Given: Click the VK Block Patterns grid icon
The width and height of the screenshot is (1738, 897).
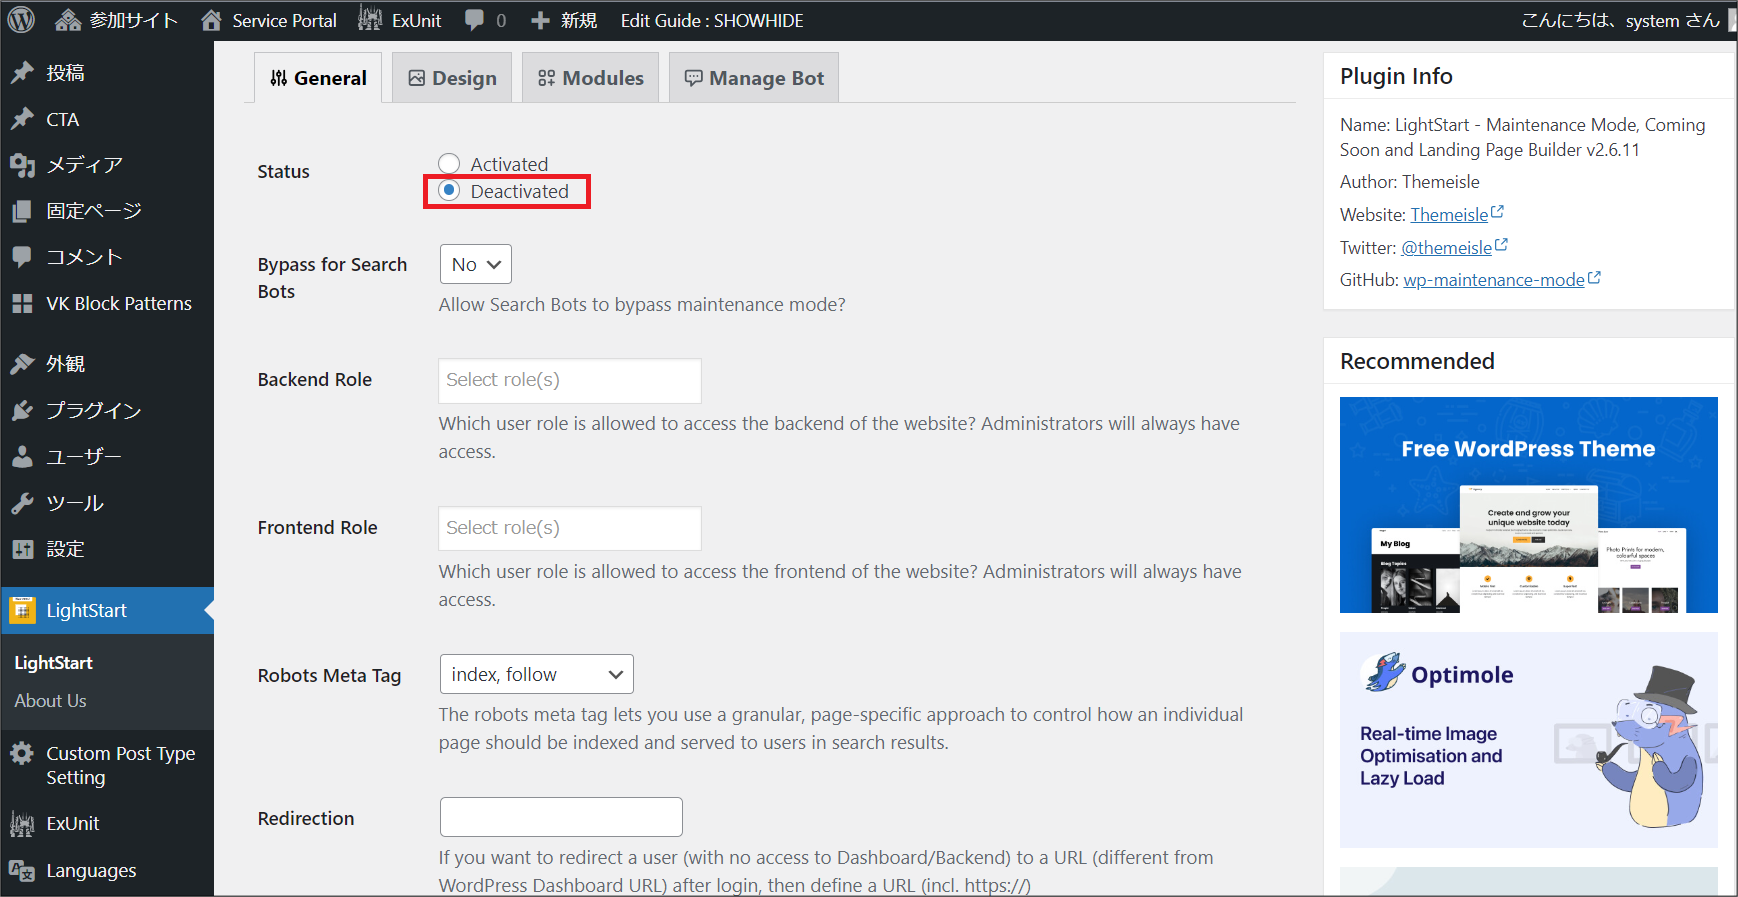Looking at the screenshot, I should 22,303.
